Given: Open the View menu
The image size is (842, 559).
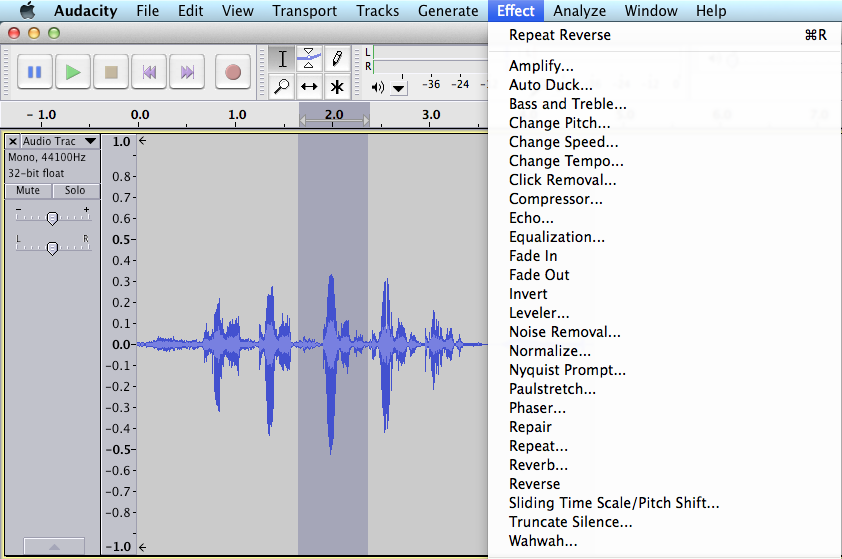Looking at the screenshot, I should 237,11.
